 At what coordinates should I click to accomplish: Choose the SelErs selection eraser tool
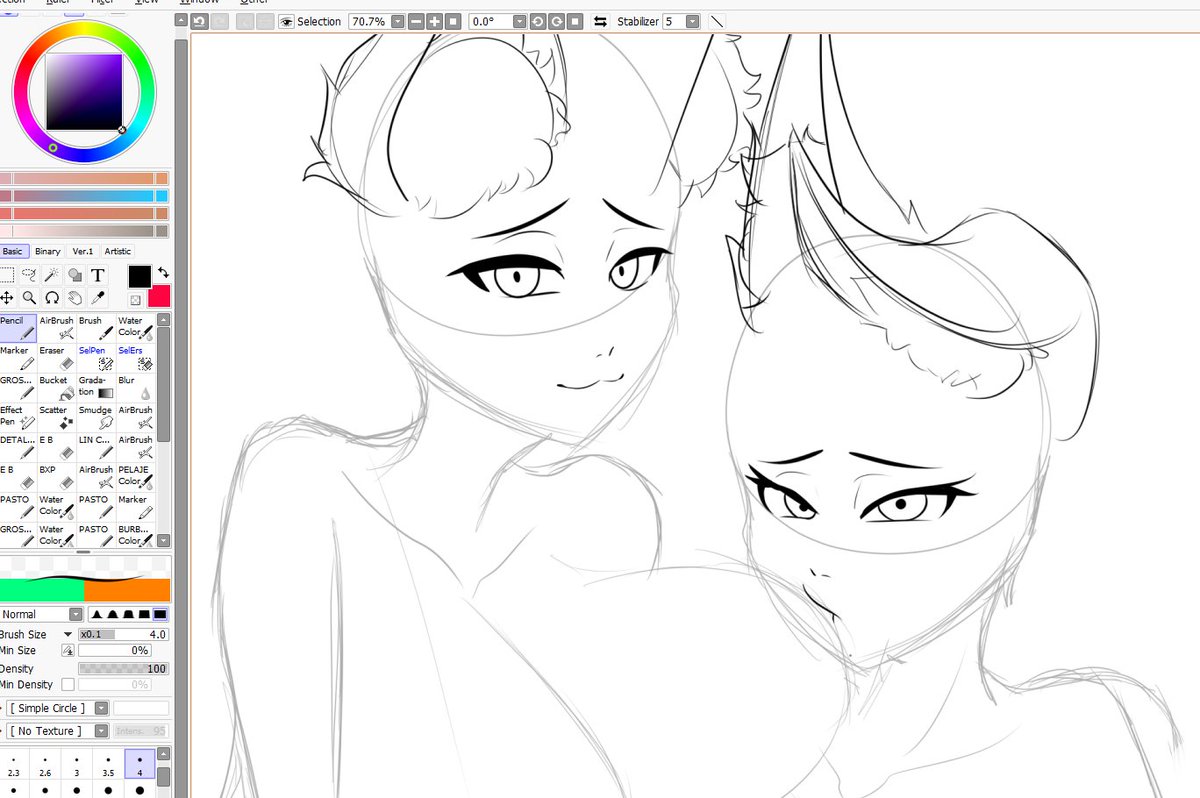click(135, 358)
